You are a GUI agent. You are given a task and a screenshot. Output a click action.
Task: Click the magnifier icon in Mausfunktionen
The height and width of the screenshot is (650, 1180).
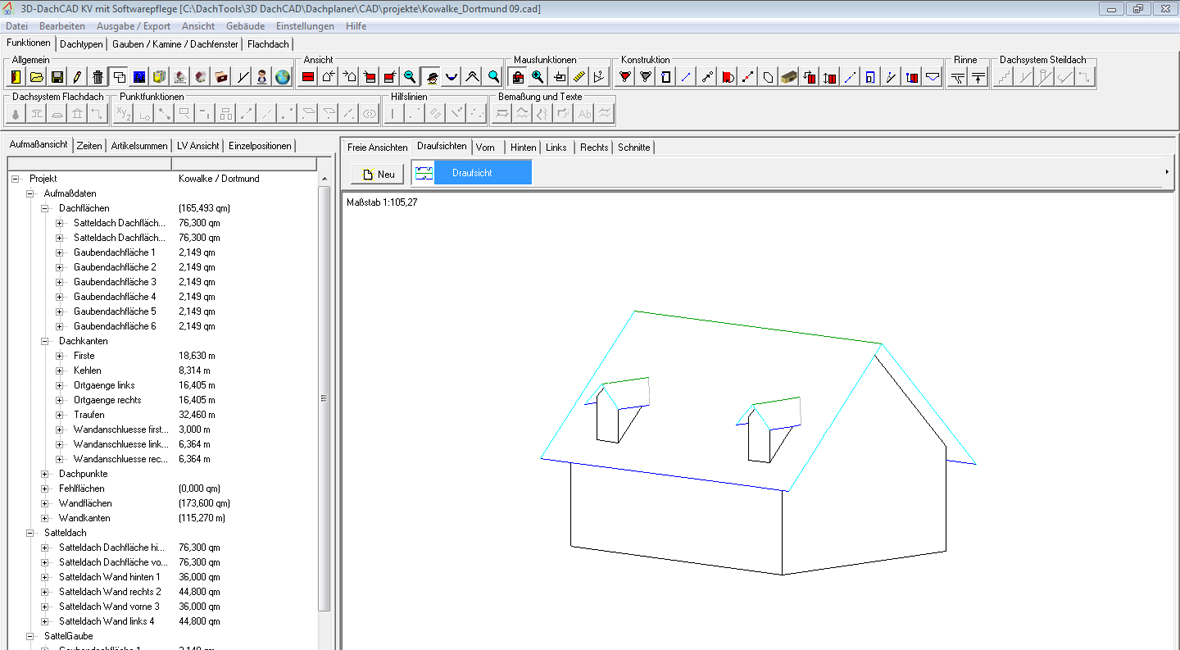pyautogui.click(x=538, y=77)
